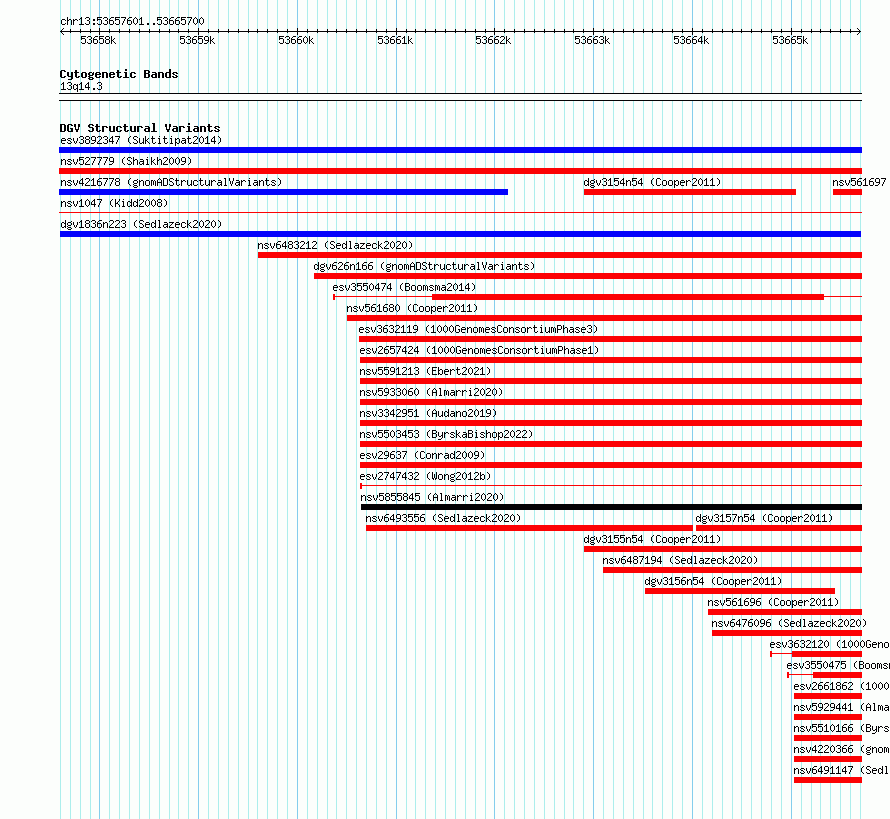Open the esv2661862 variant label

click(841, 686)
